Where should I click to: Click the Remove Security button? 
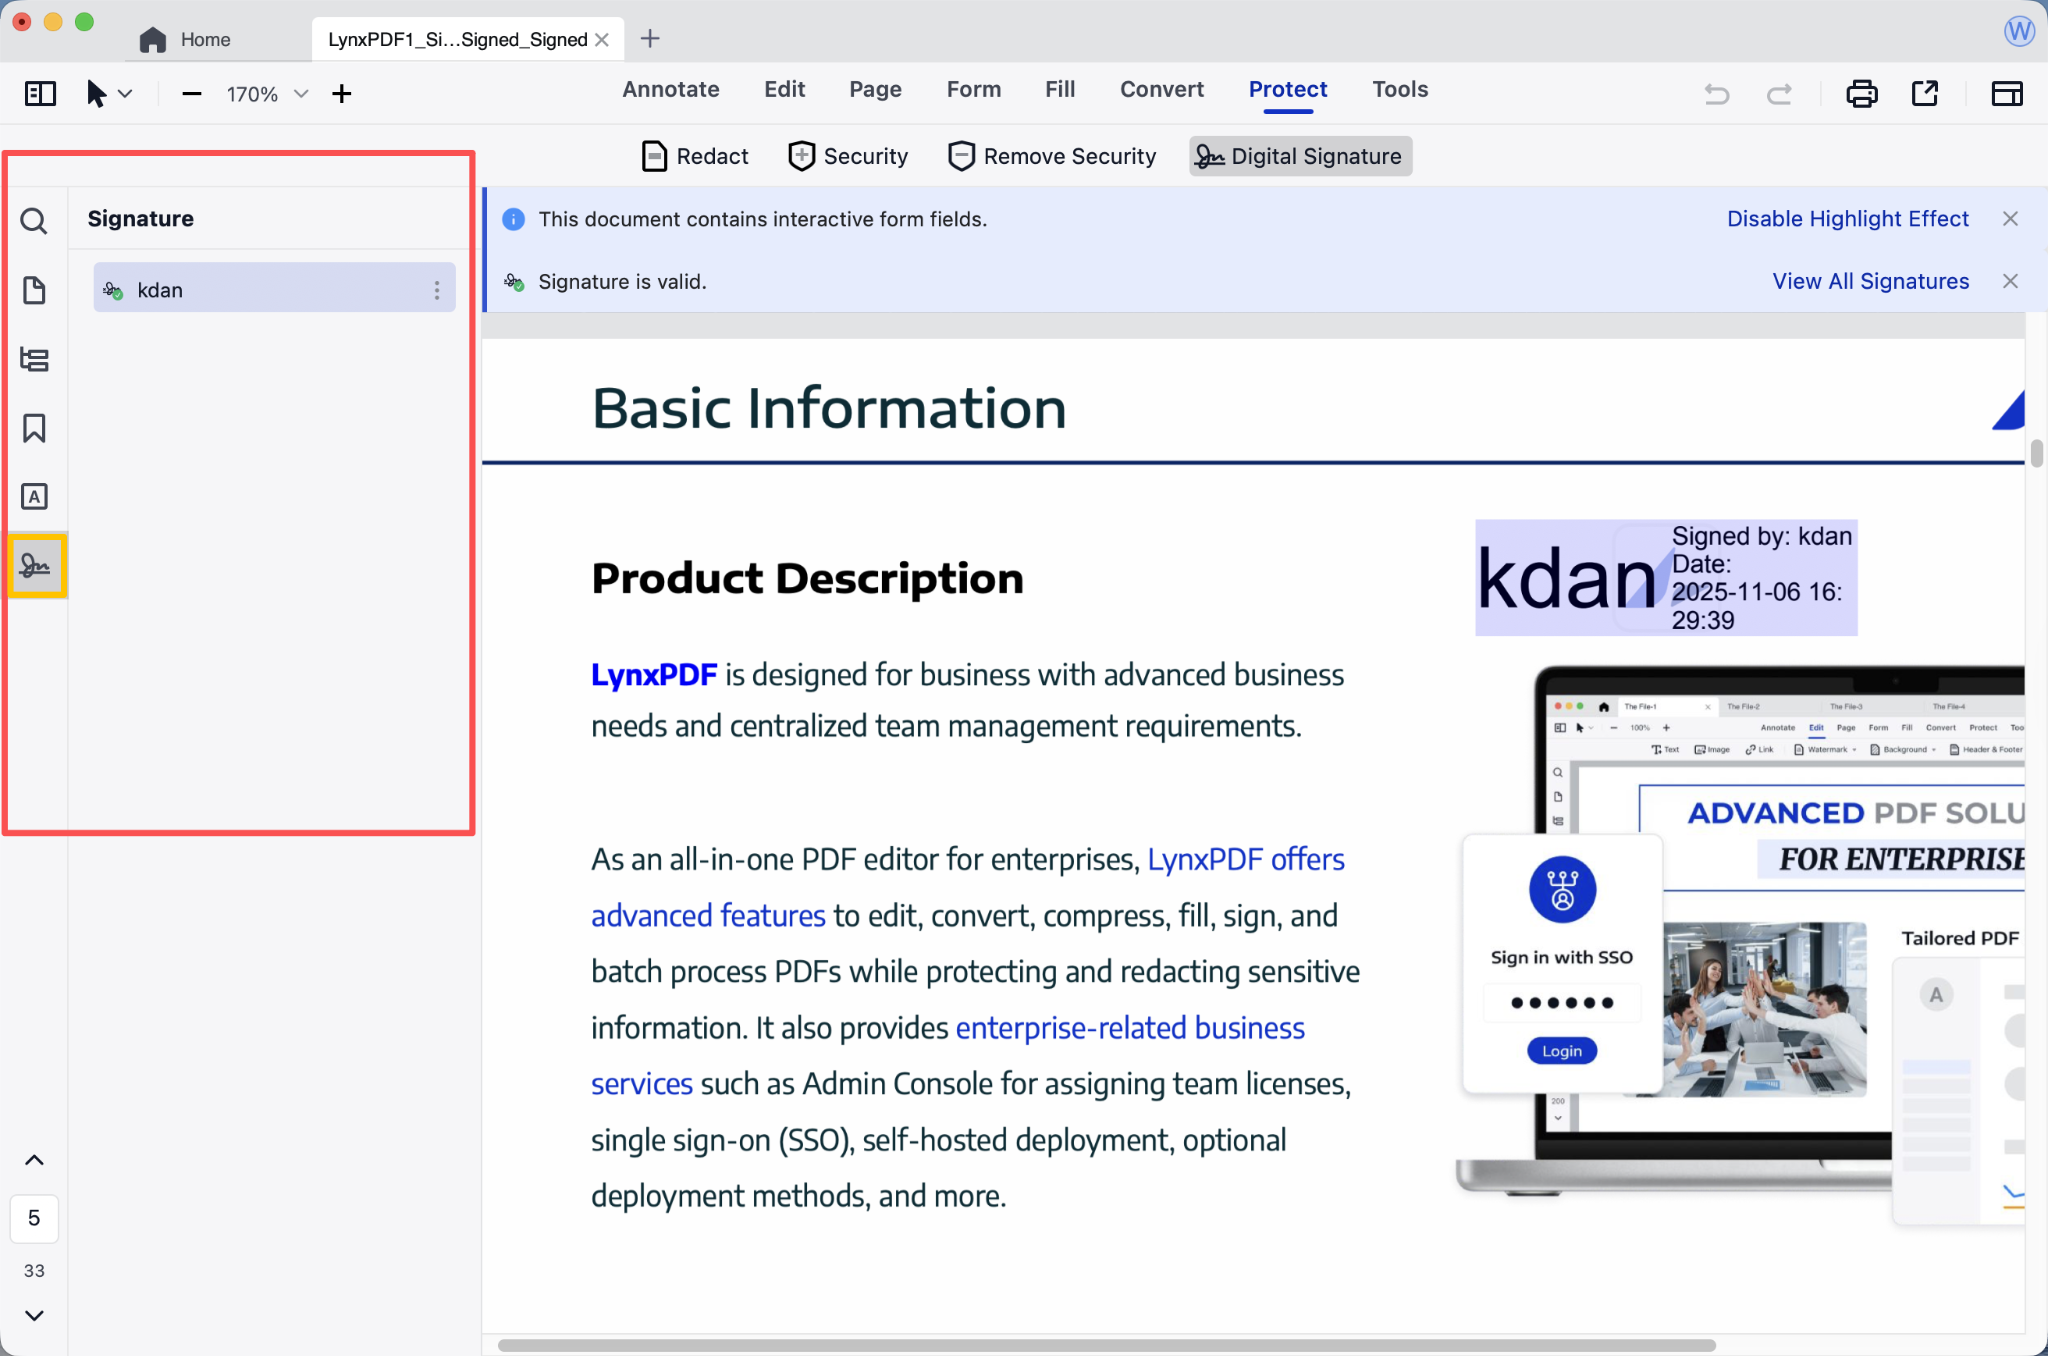1052,156
